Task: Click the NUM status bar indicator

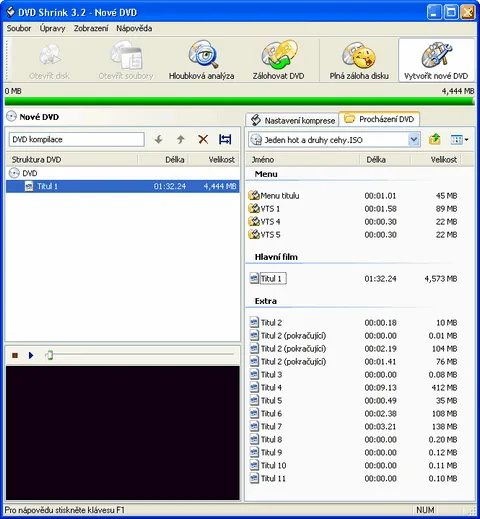Action: [425, 510]
